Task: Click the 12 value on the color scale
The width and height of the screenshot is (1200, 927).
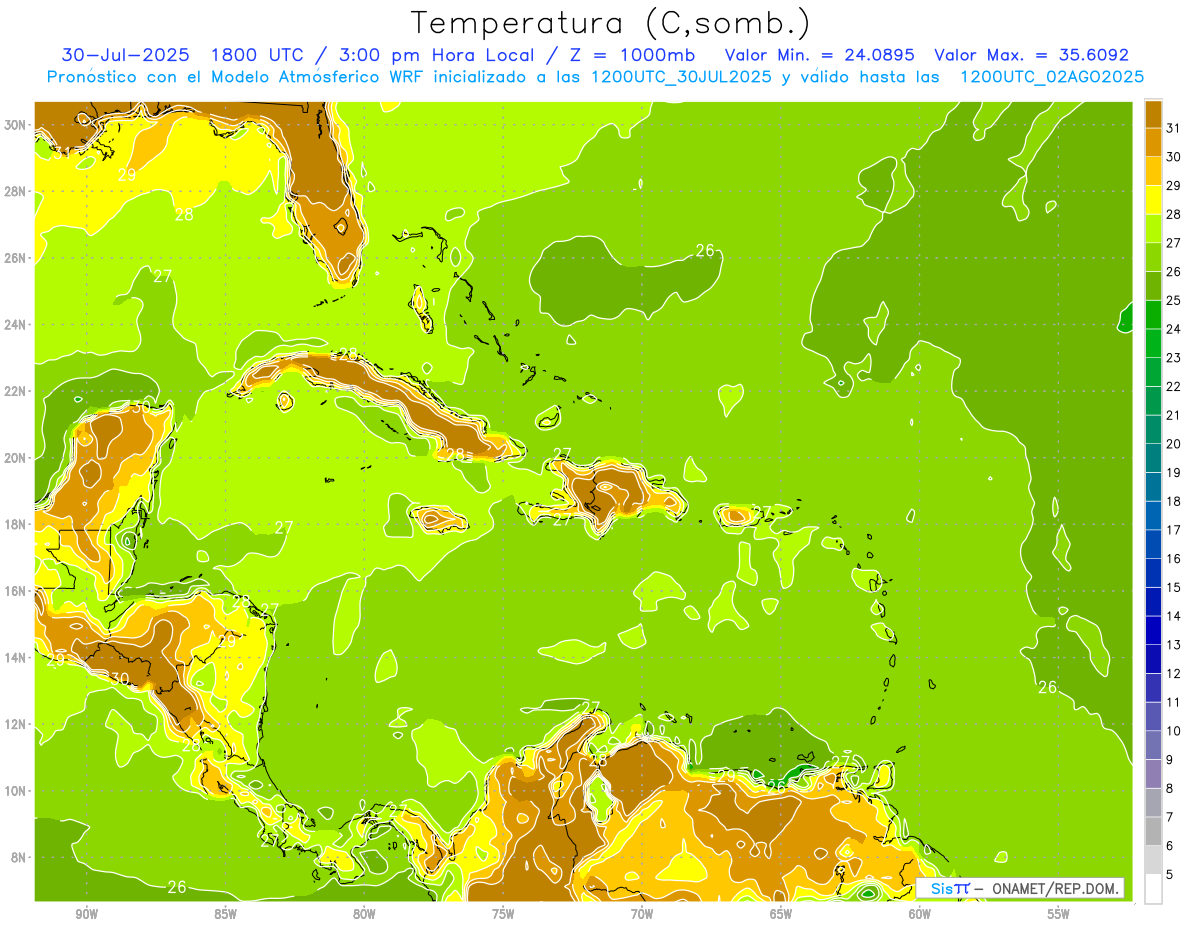Action: coord(1174,673)
